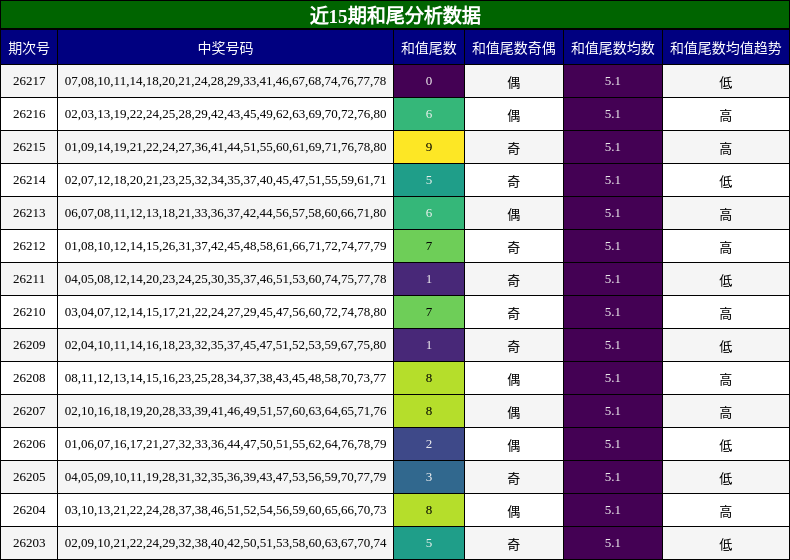The image size is (790, 560).
Task: Click the 5.1 average cell in row 26204
Action: tap(613, 510)
